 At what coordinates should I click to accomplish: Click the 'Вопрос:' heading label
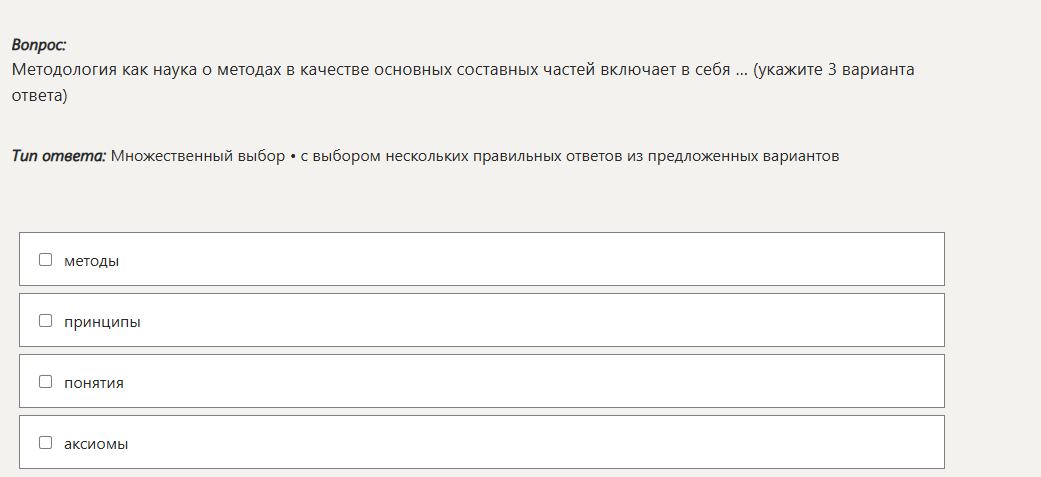39,45
